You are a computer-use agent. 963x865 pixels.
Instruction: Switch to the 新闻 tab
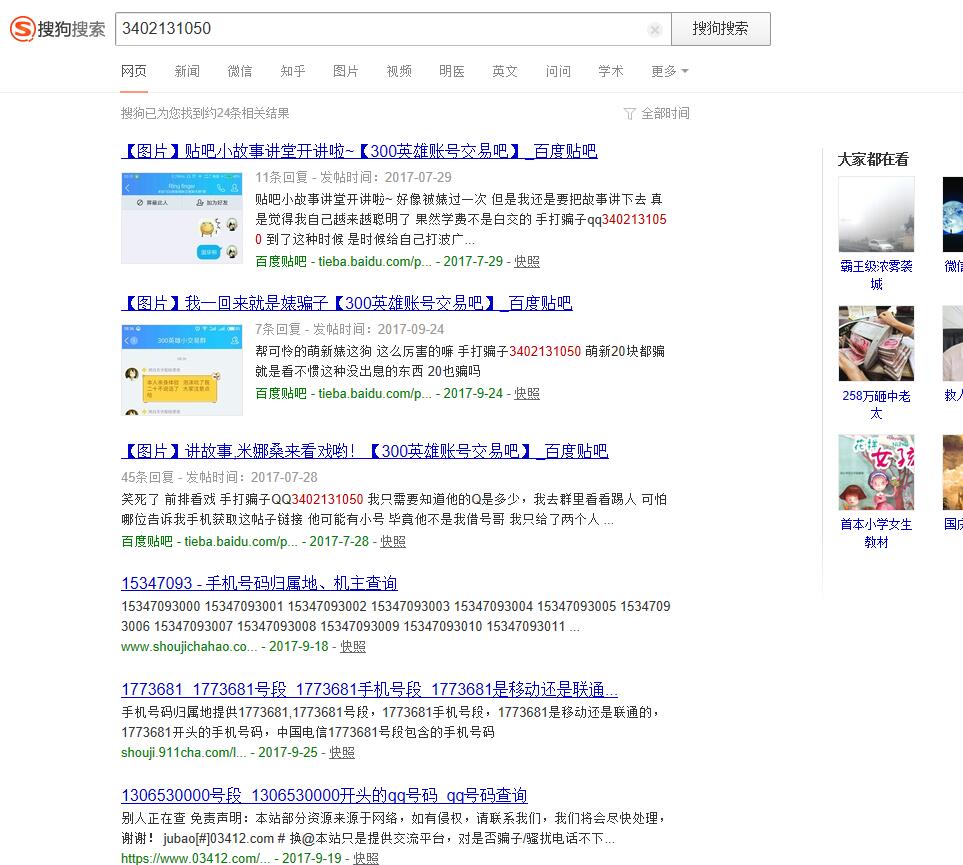tap(187, 71)
